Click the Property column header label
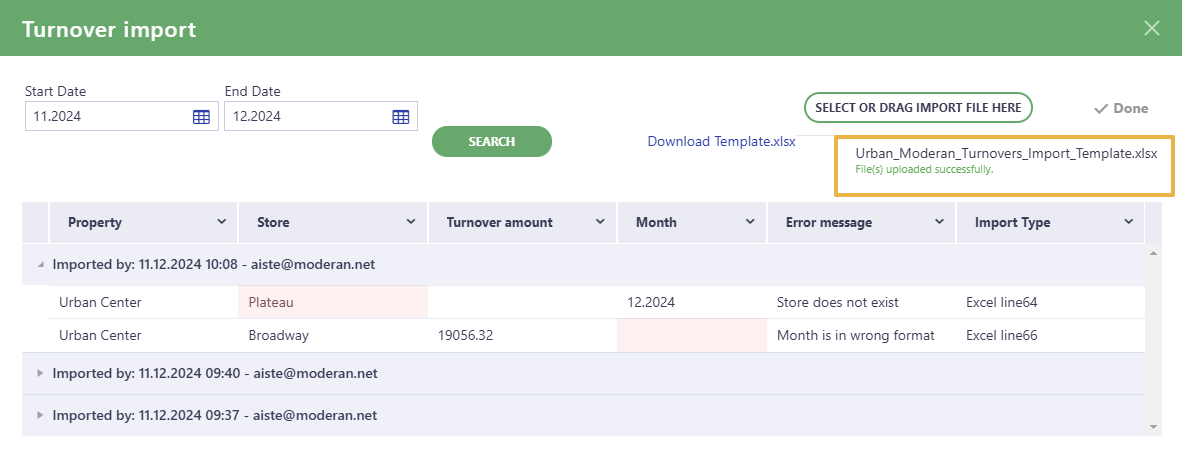The image size is (1182, 453). tap(95, 222)
